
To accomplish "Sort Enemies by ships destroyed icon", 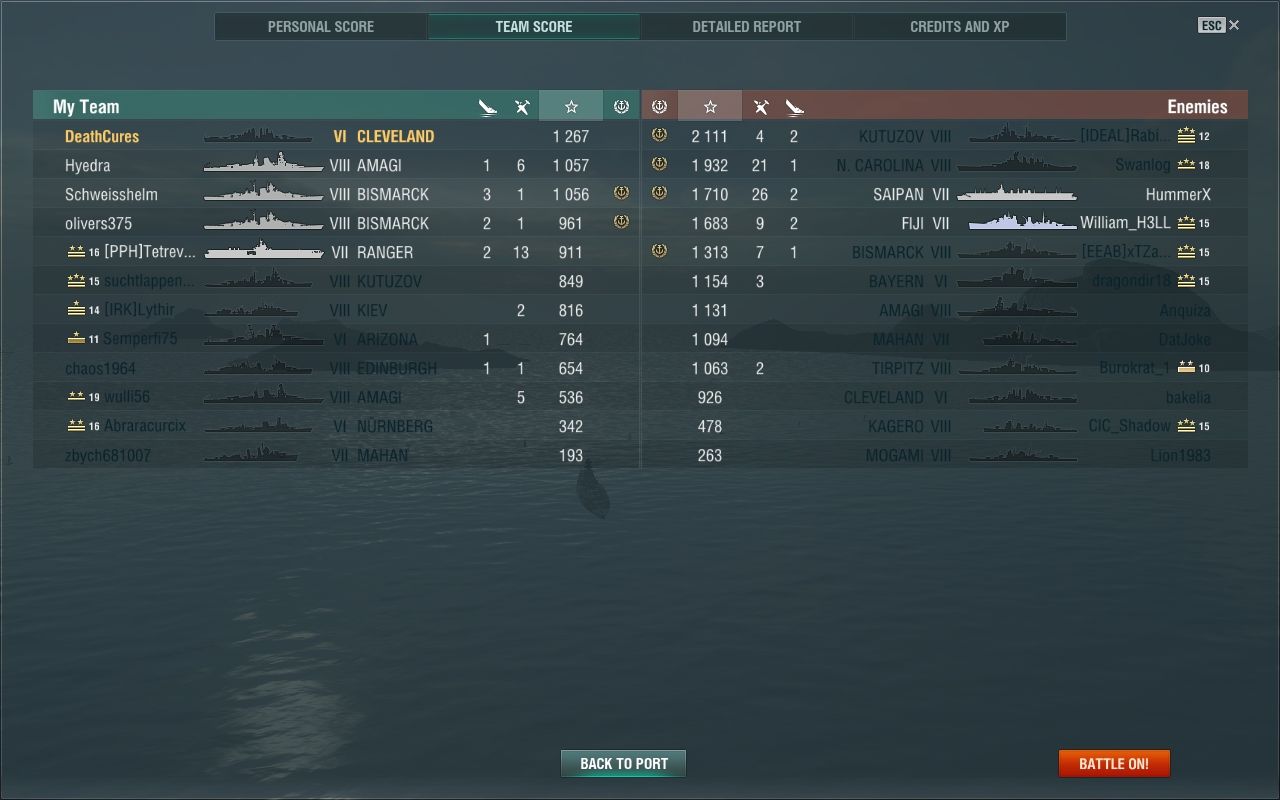I will 794,107.
